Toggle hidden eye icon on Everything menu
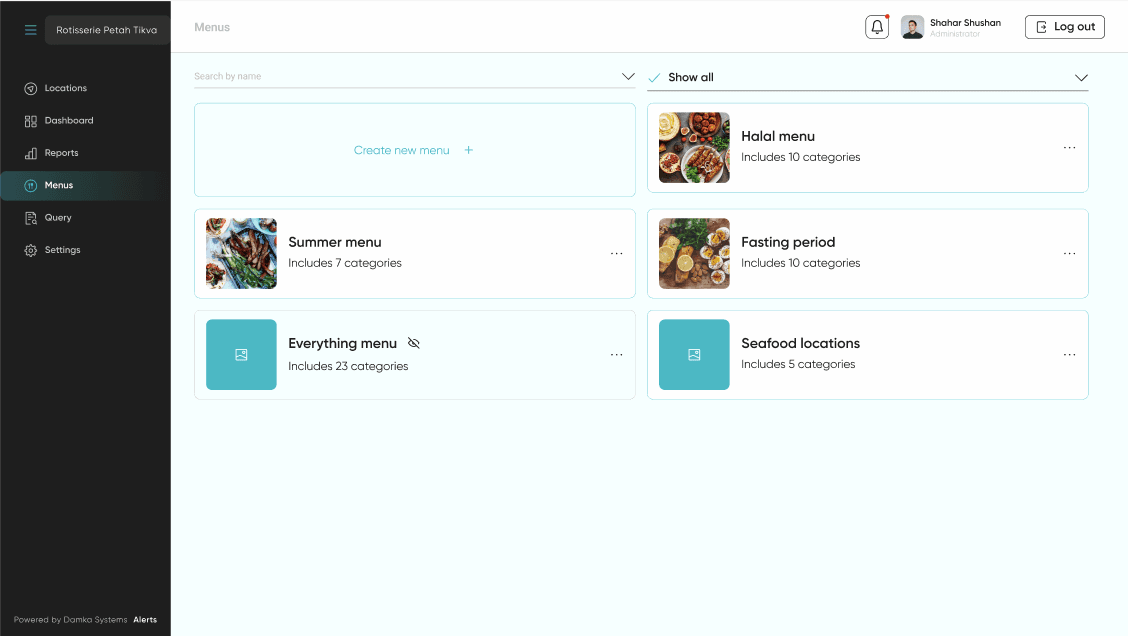 414,343
